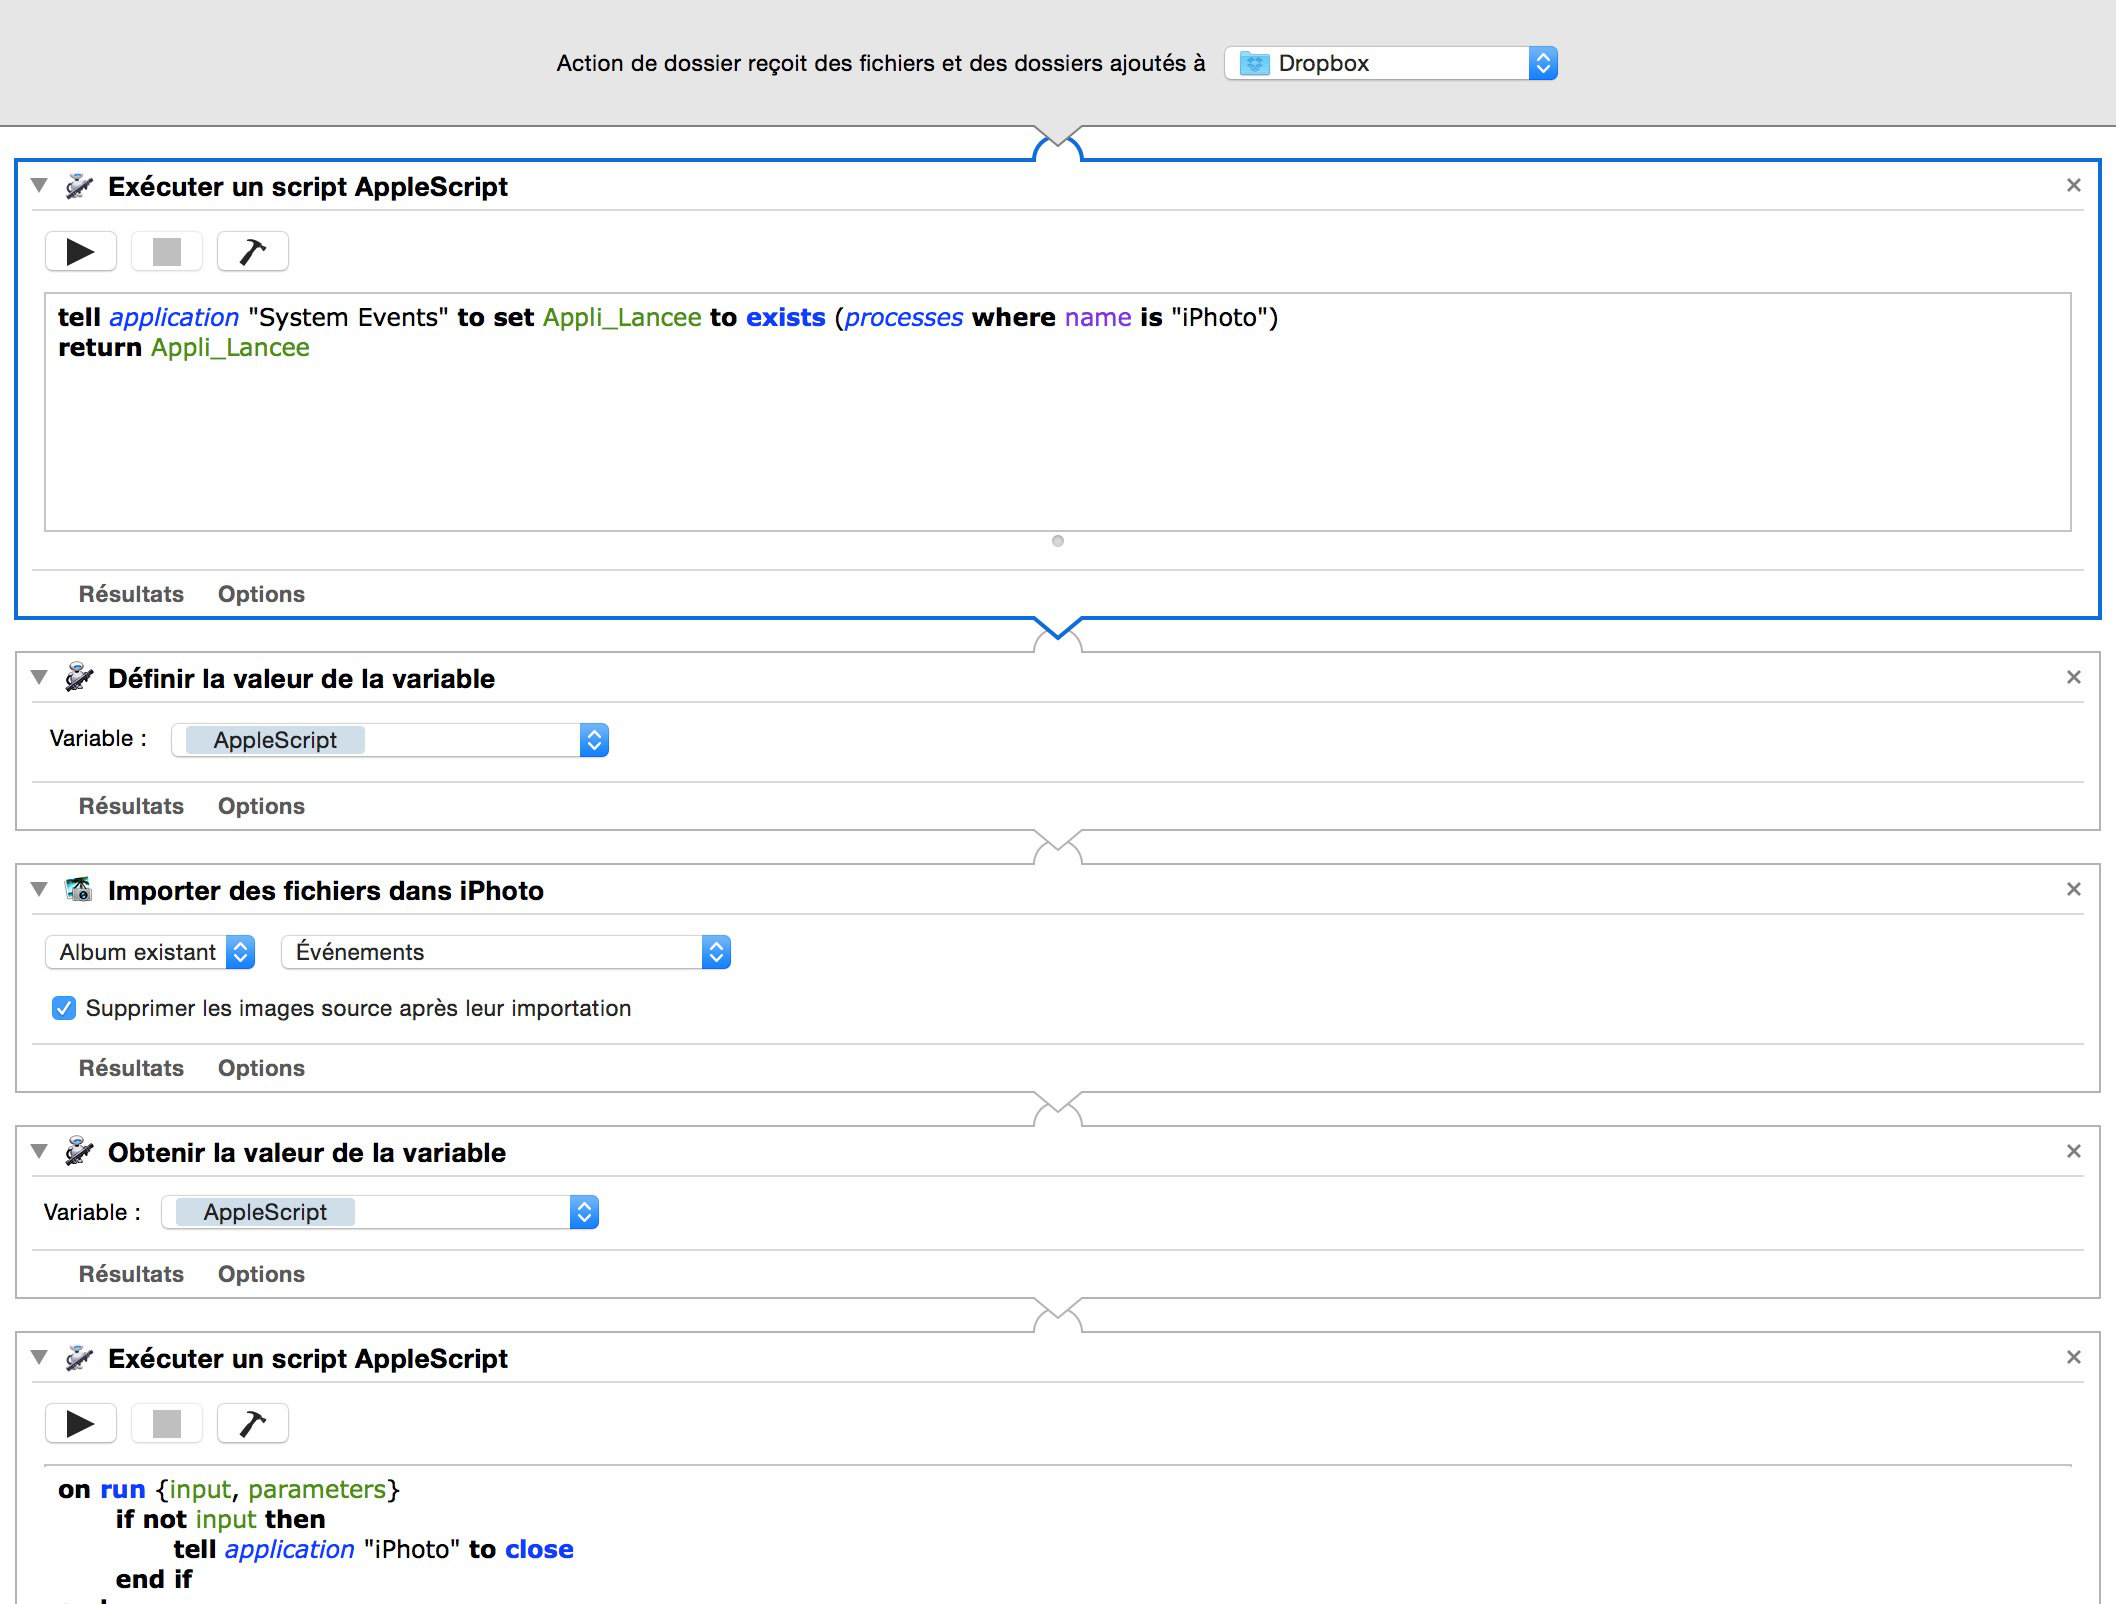Compile the first AppleScript with hammer icon
The height and width of the screenshot is (1604, 2116).
tap(253, 251)
